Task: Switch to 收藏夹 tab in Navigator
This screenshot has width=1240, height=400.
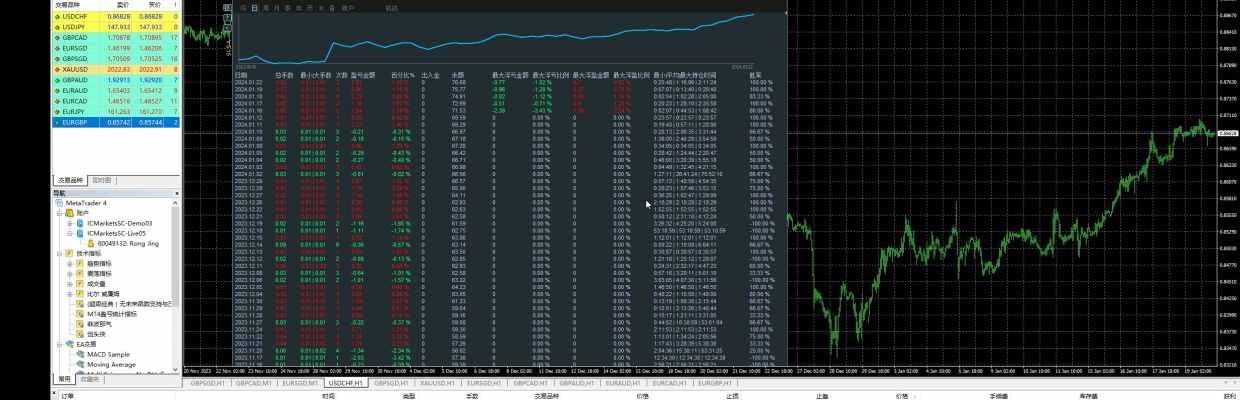Action: tap(90, 380)
